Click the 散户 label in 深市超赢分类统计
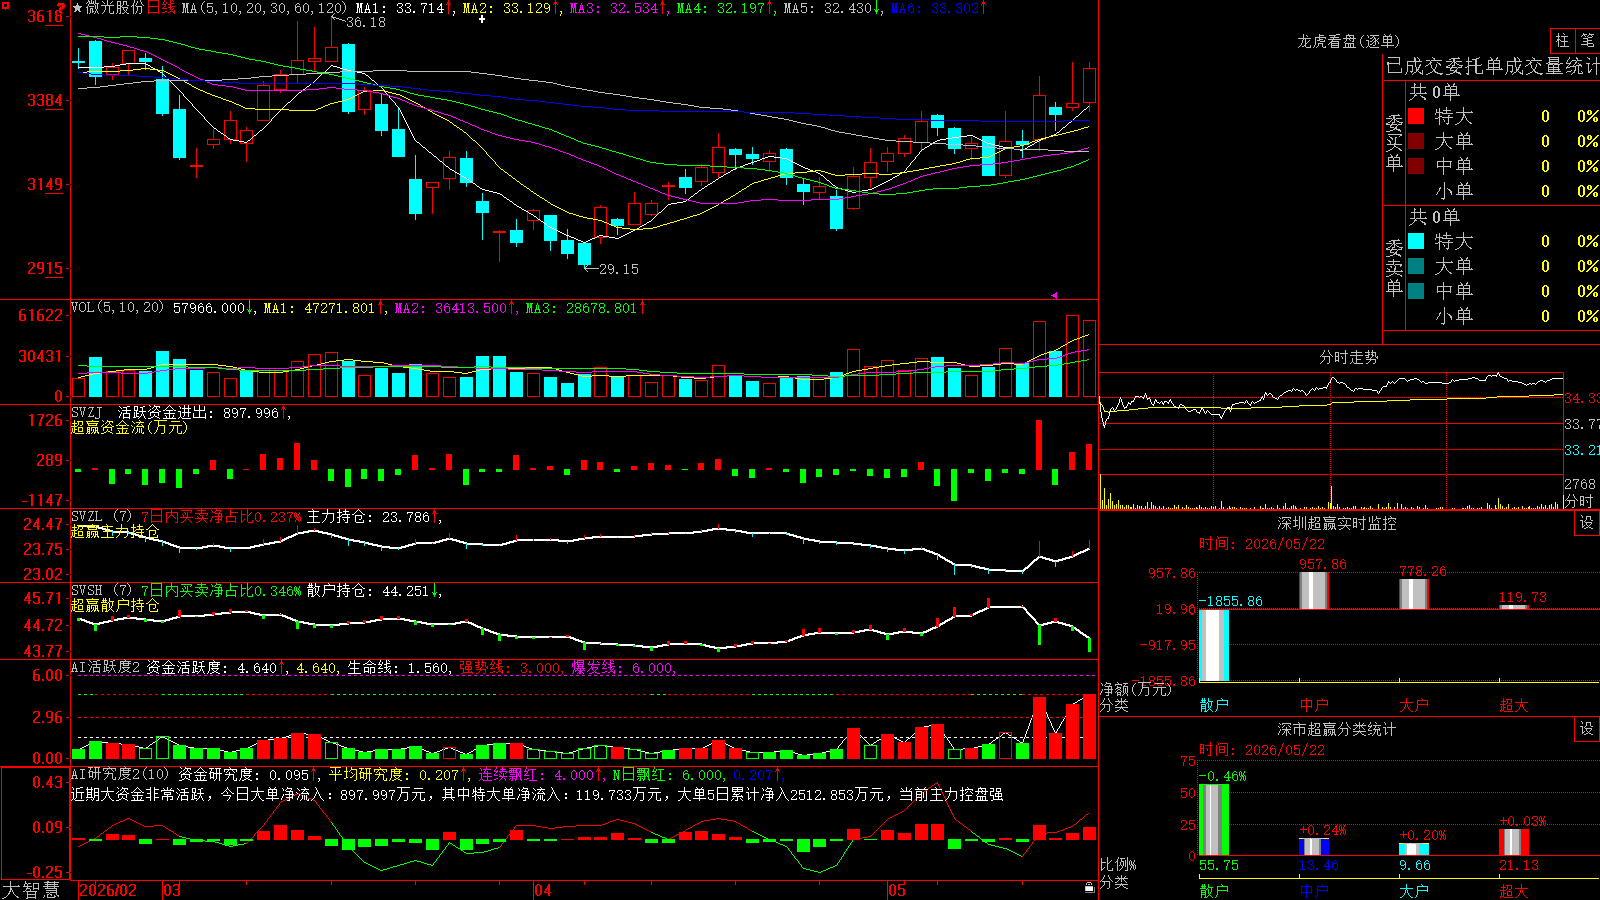Viewport: 1600px width, 900px height. tap(1214, 890)
